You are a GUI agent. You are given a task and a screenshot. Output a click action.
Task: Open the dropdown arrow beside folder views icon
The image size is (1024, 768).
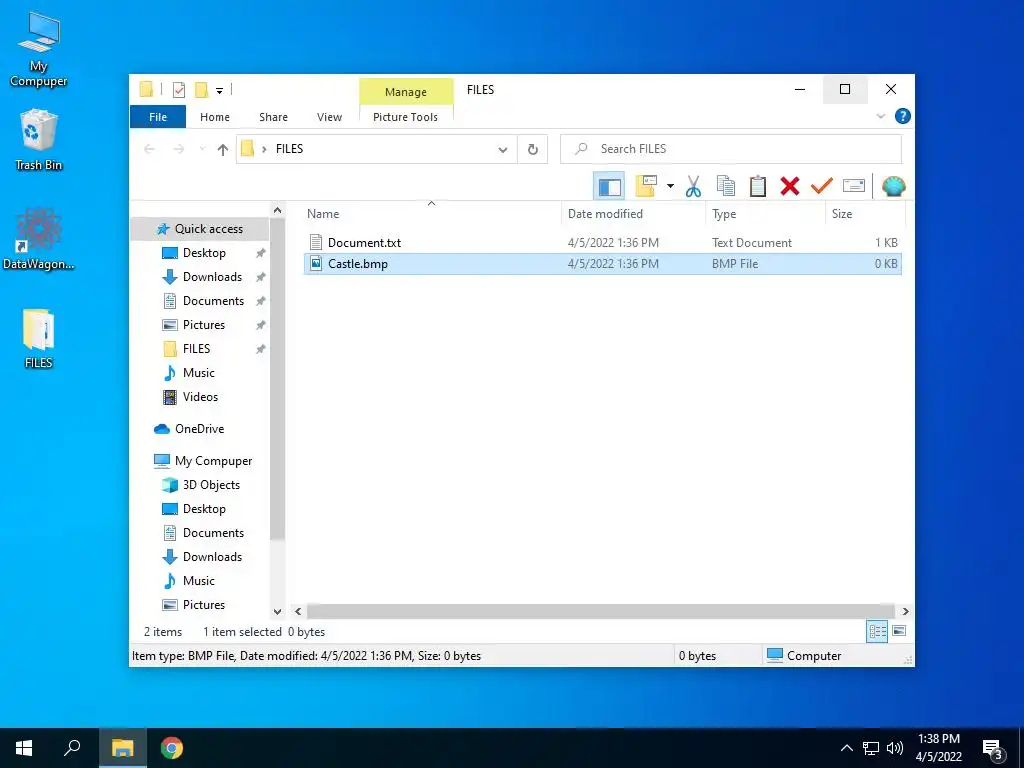[x=670, y=186]
